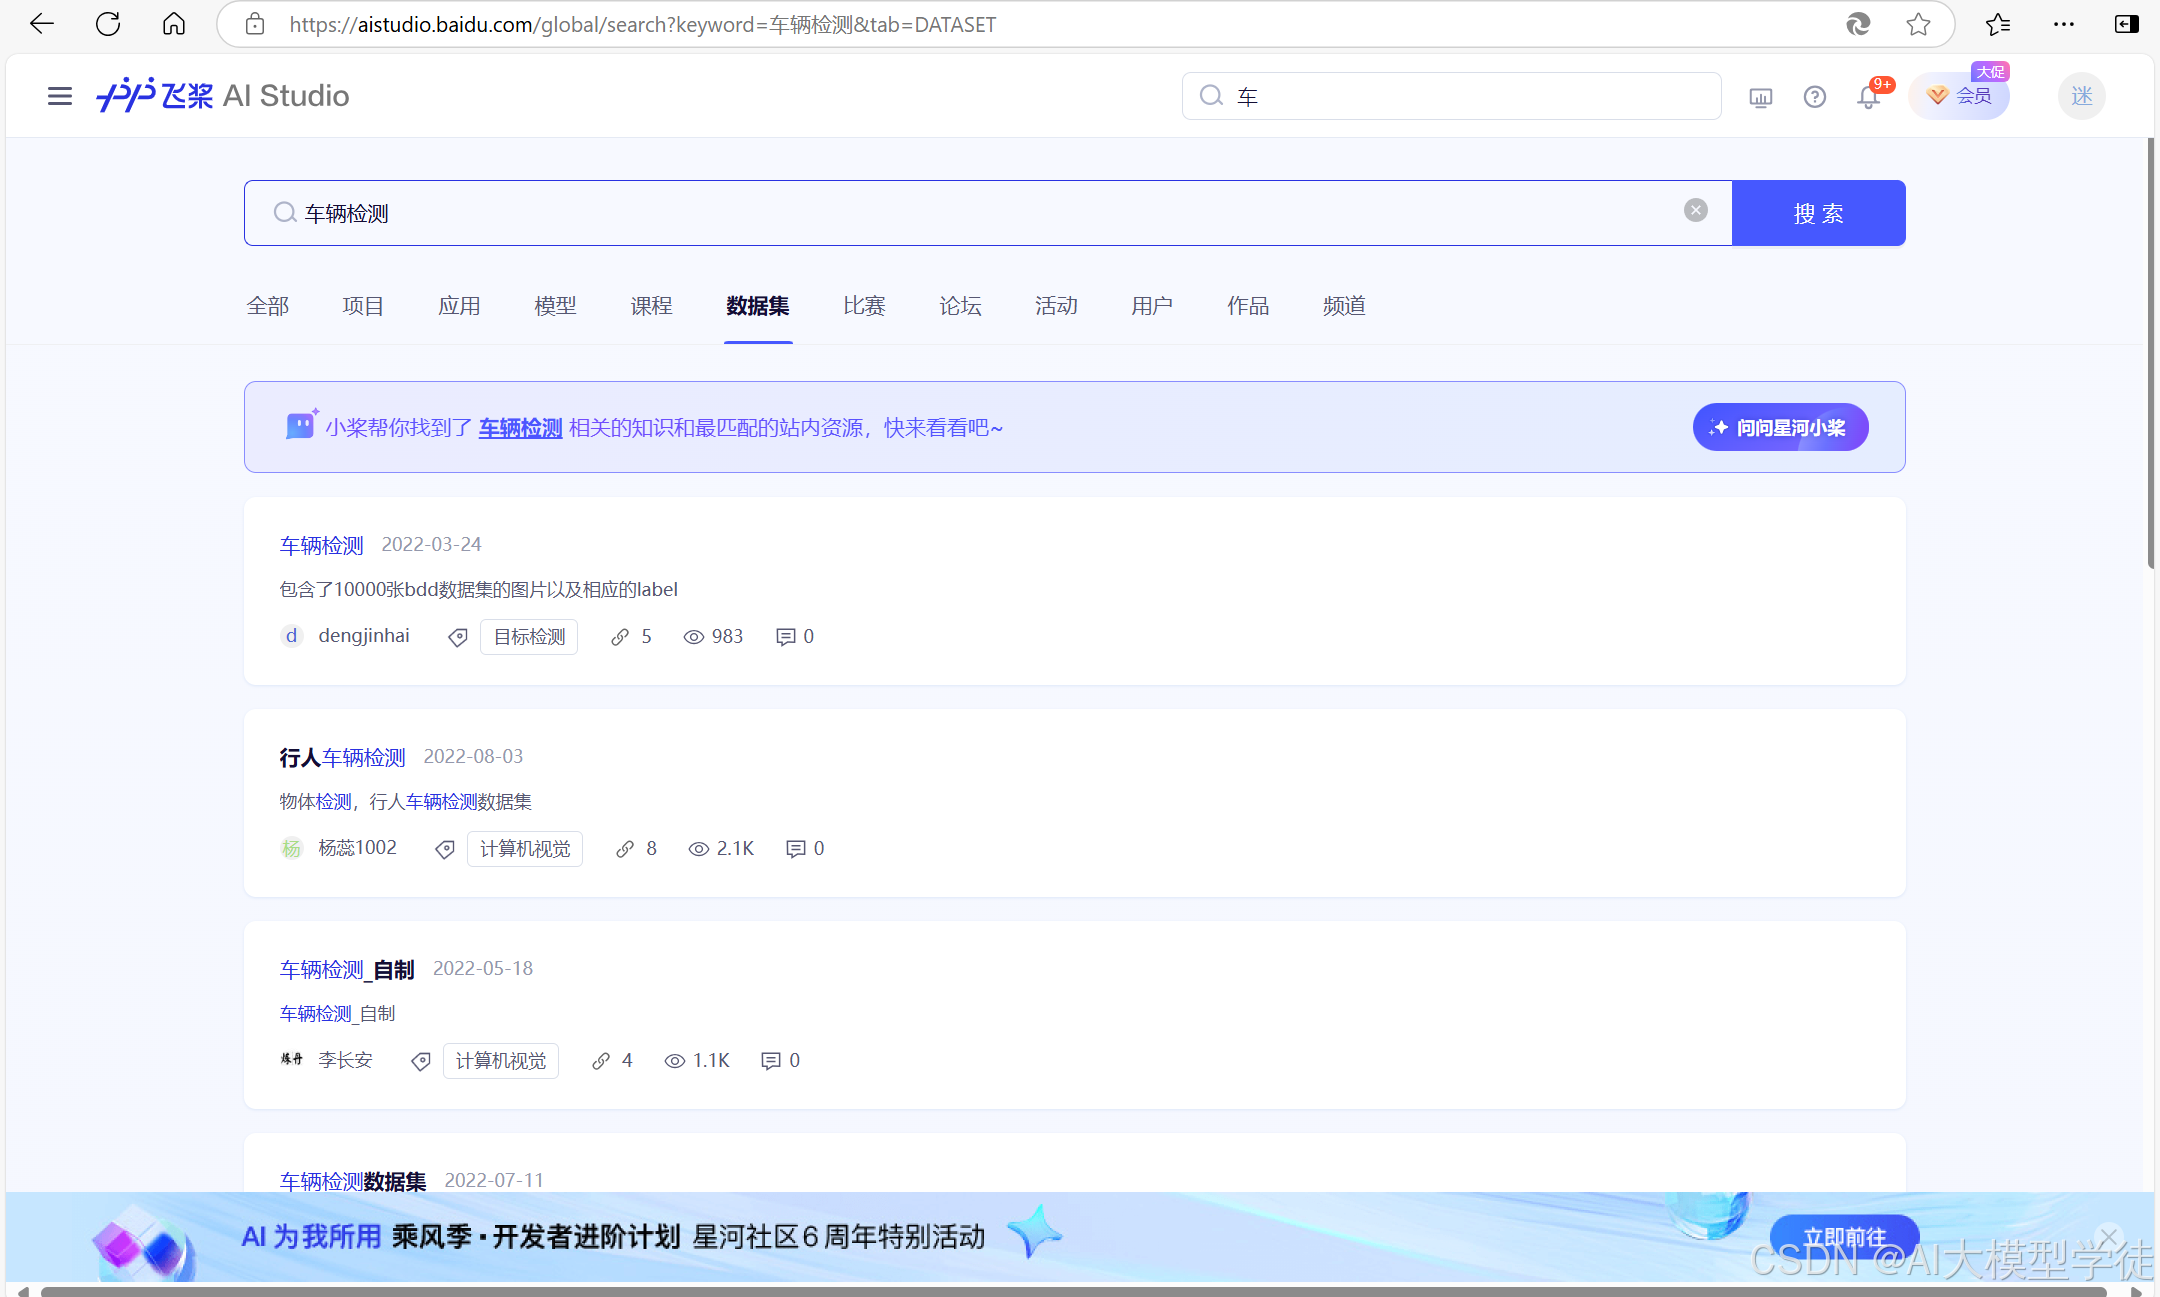Close the bottom promotional banner
The image size is (2160, 1297).
(2107, 1237)
